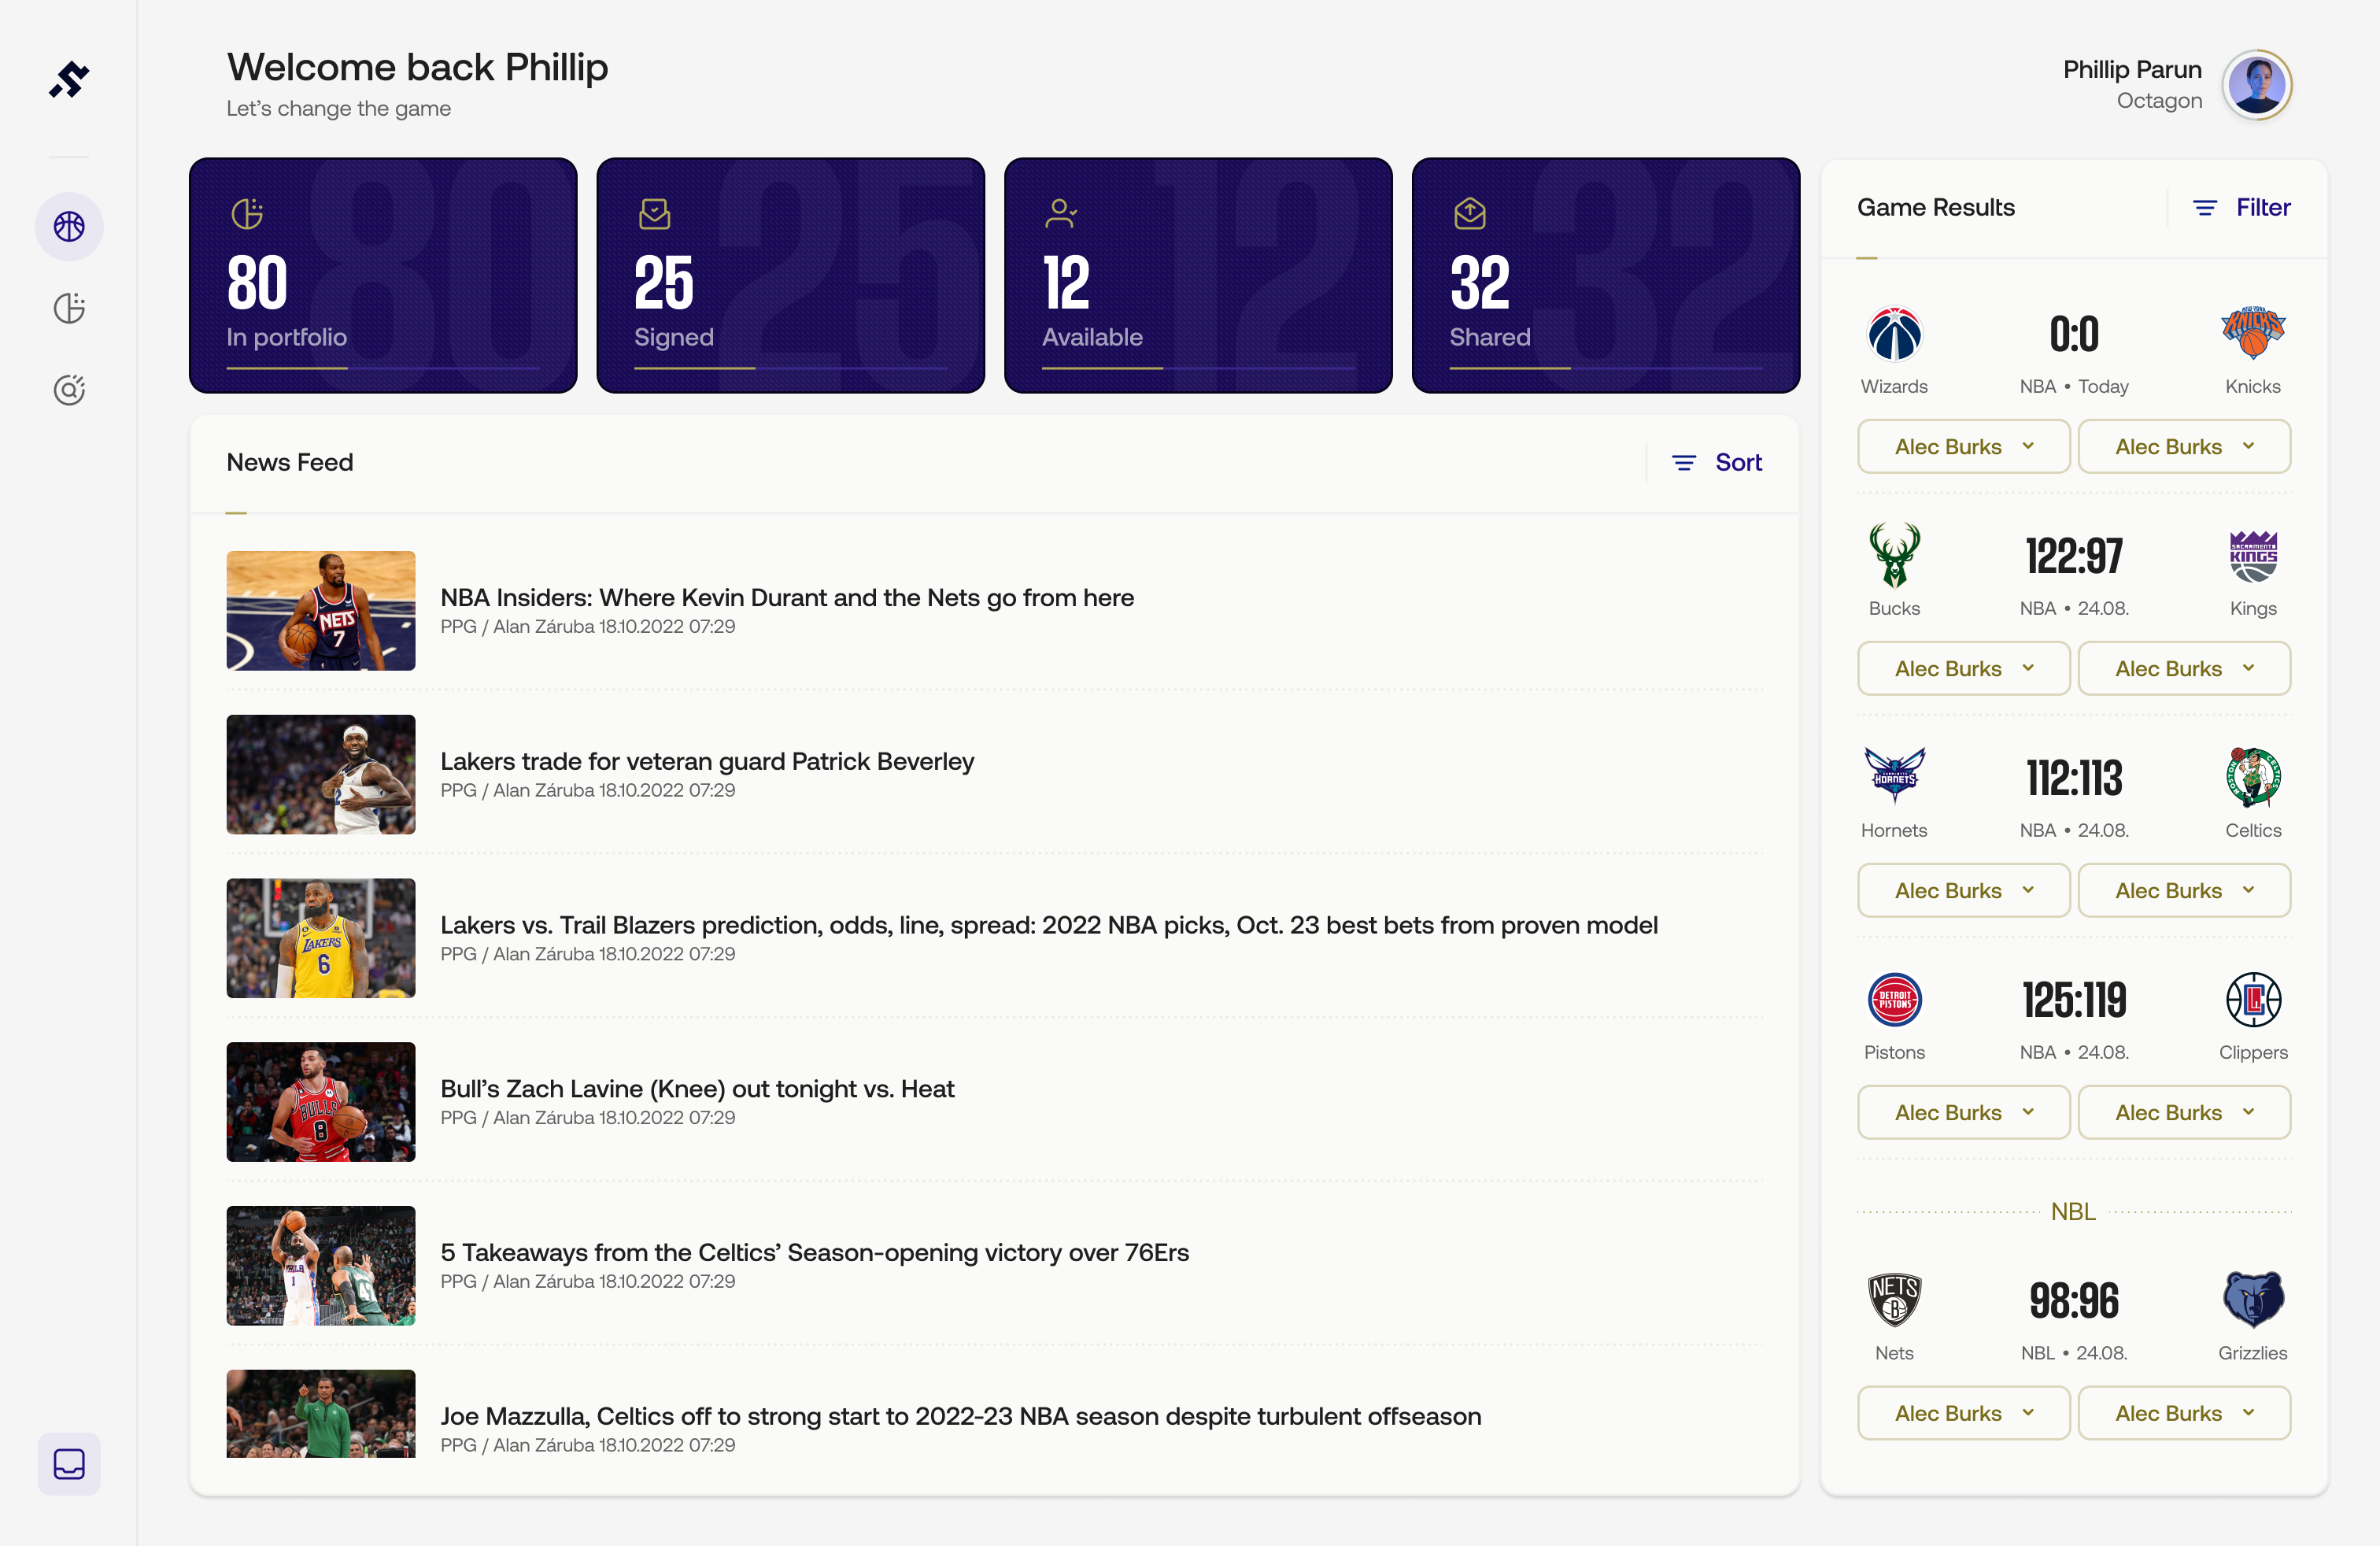The image size is (2380, 1546).
Task: Click the Zach Lavine article thumbnail
Action: pyautogui.click(x=320, y=1102)
